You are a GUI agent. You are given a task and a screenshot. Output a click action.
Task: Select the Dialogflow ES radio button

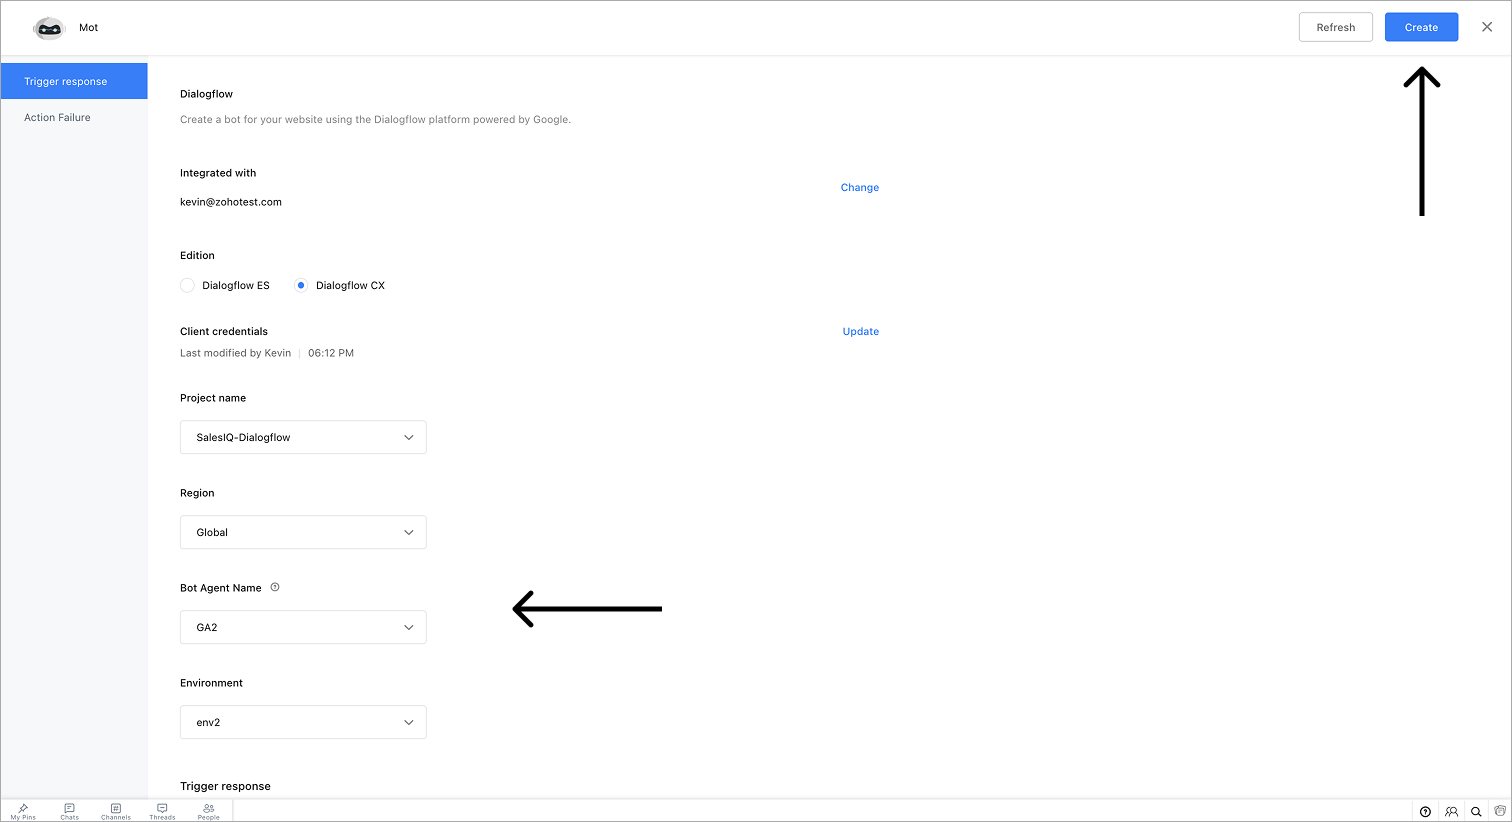(x=187, y=285)
